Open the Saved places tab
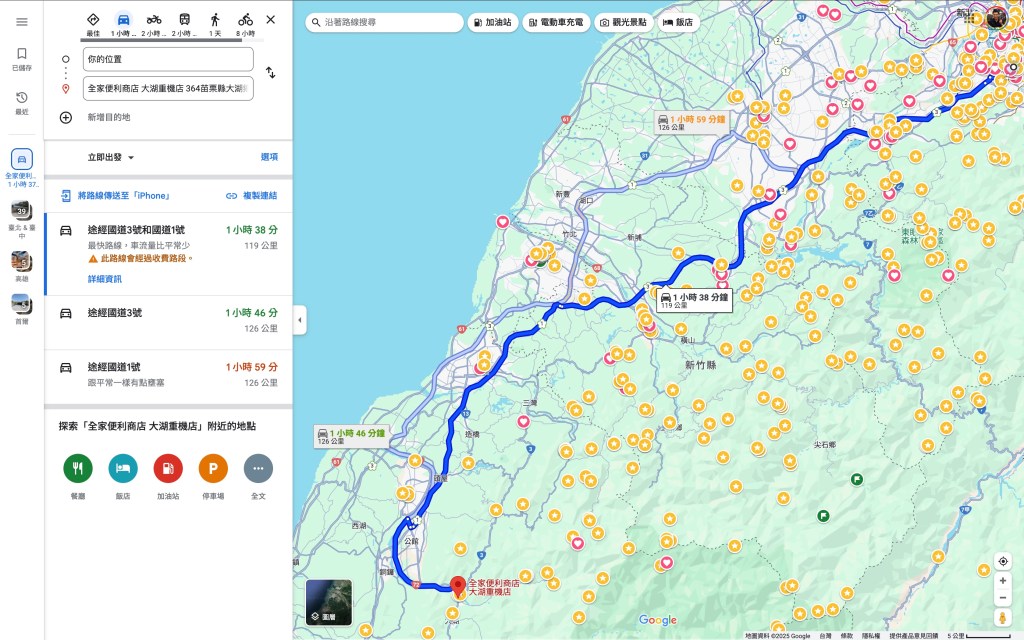The width and height of the screenshot is (1024, 640). (x=22, y=59)
